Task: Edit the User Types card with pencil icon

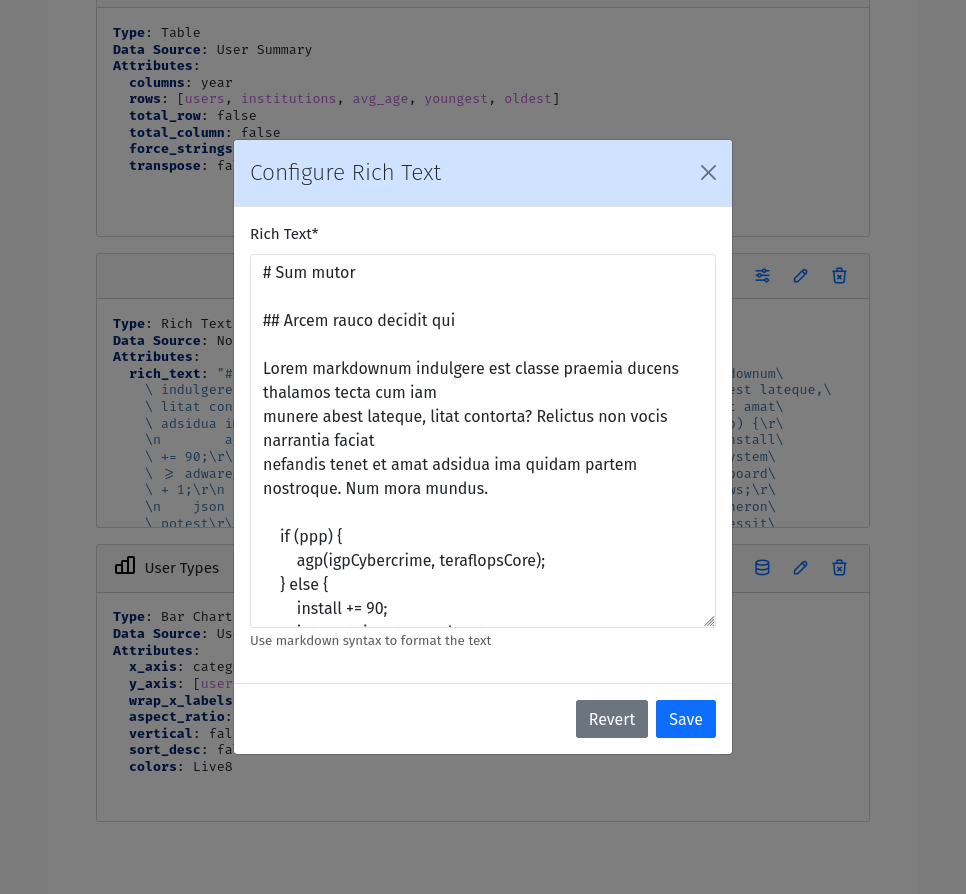Action: (800, 567)
